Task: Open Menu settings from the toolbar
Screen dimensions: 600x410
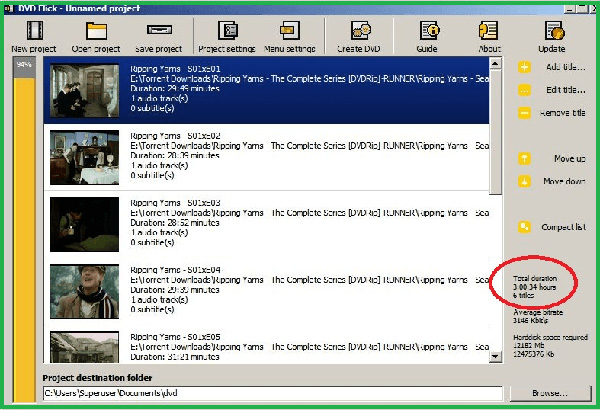Action: pyautogui.click(x=290, y=30)
